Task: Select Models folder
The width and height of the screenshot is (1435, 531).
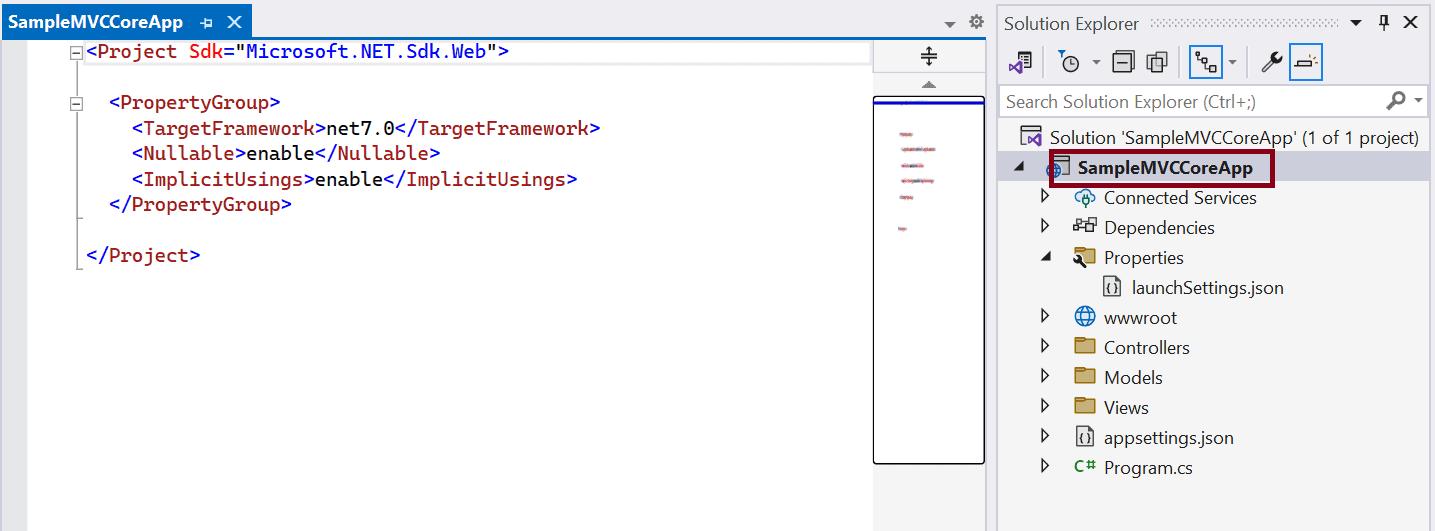Action: pyautogui.click(x=1133, y=378)
